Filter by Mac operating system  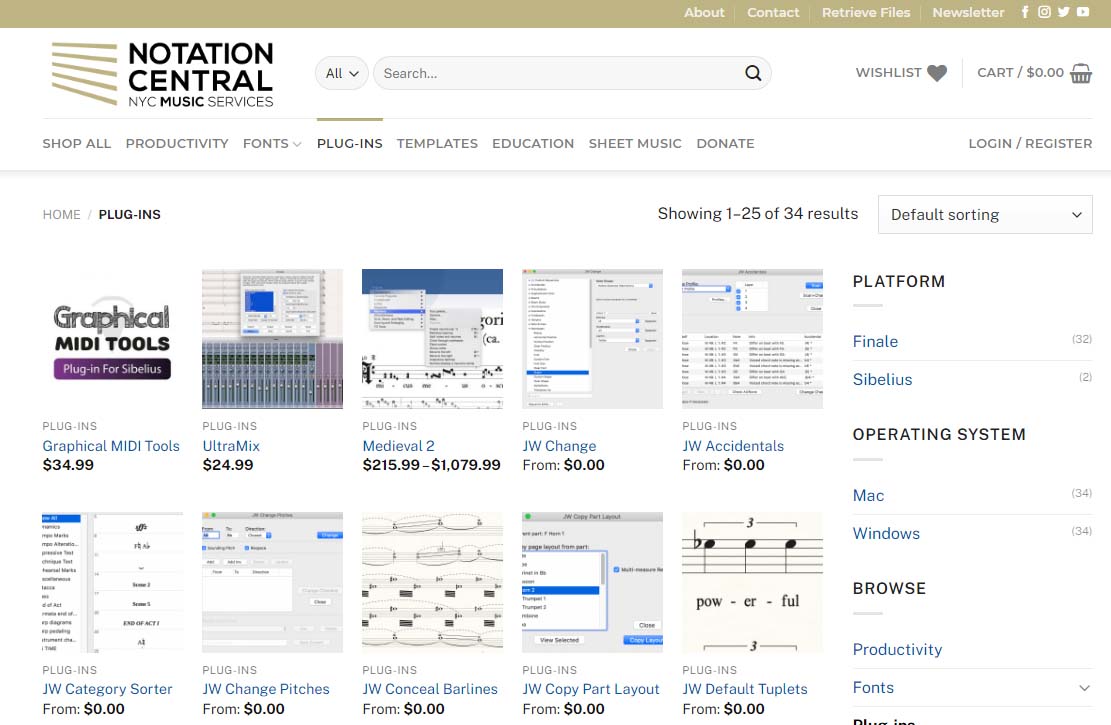pyautogui.click(x=868, y=495)
